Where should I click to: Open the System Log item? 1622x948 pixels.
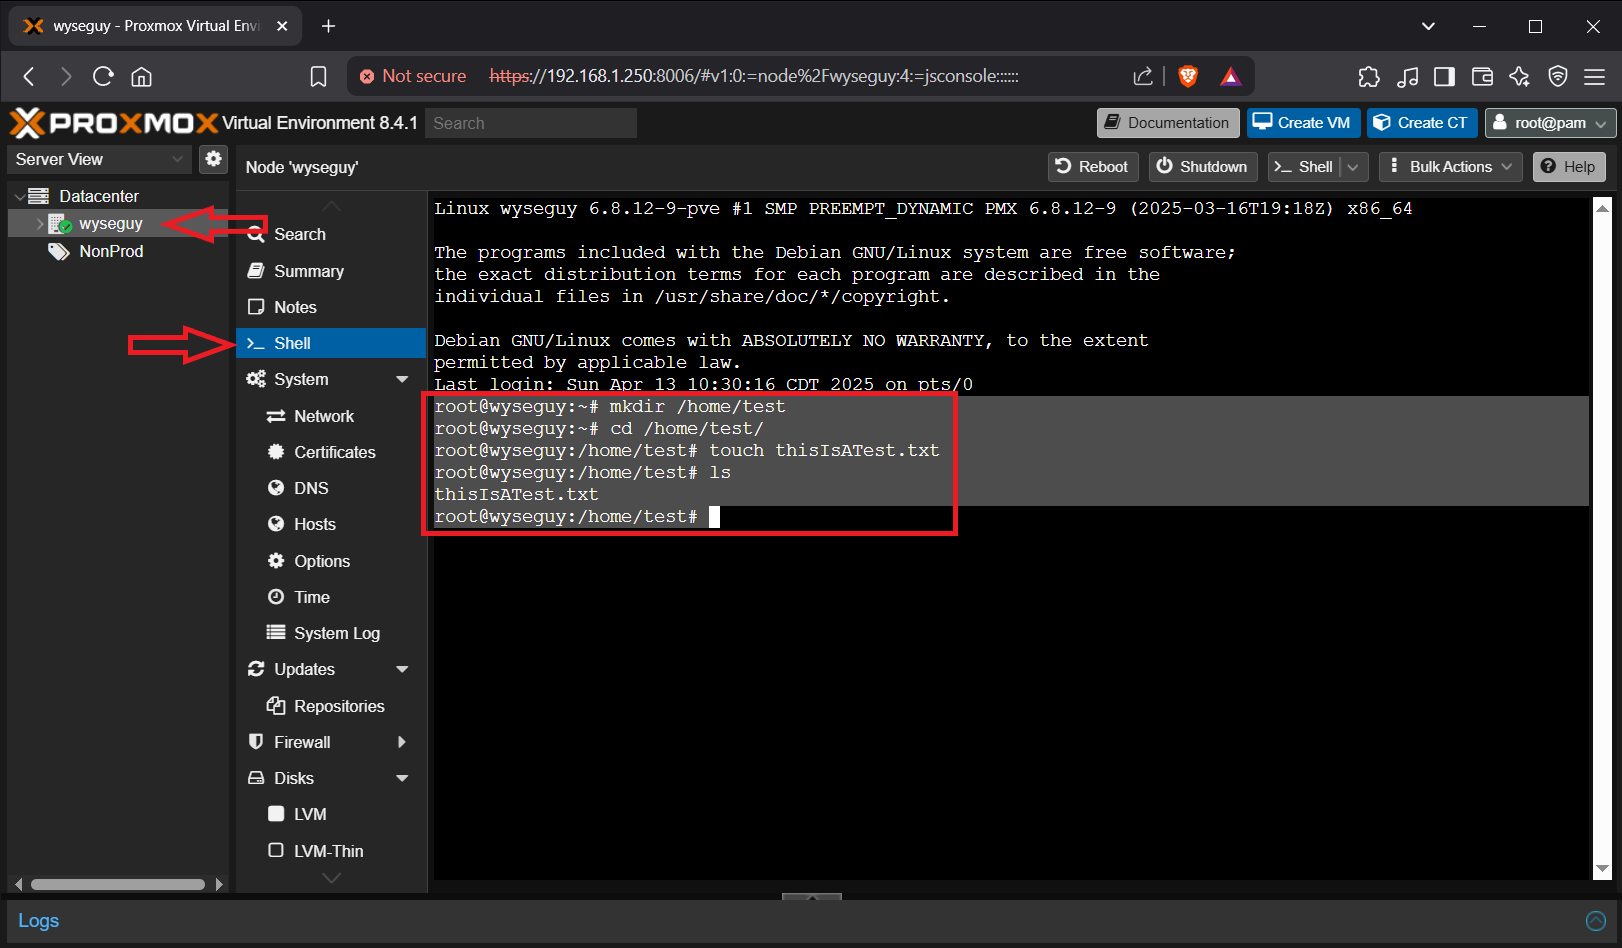331,633
